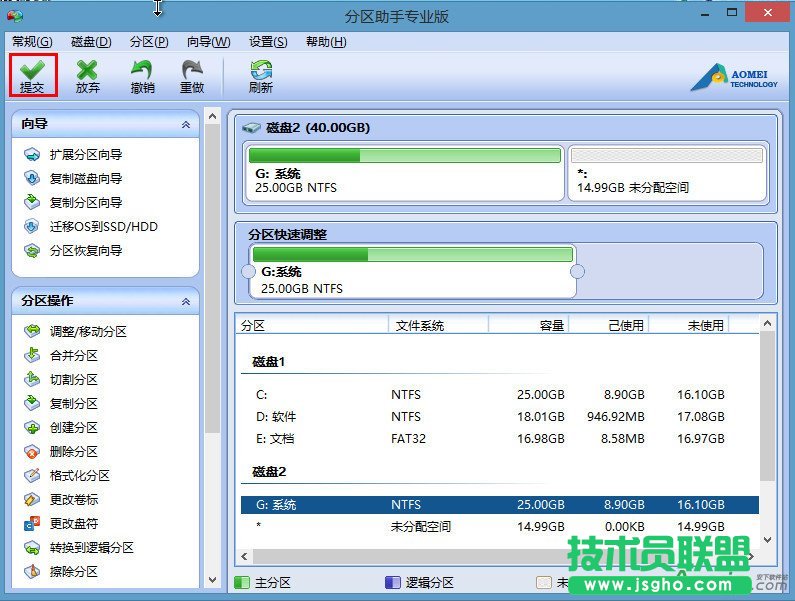Image resolution: width=795 pixels, height=601 pixels.
Task: Select the C: partition row
Action: (x=499, y=395)
